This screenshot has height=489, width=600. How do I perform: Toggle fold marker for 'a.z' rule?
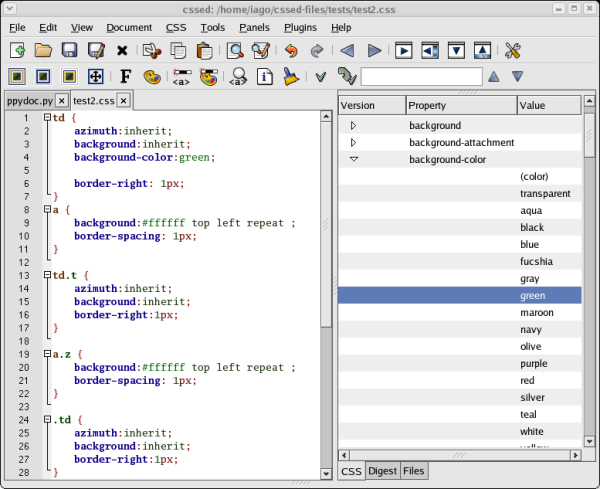point(47,354)
